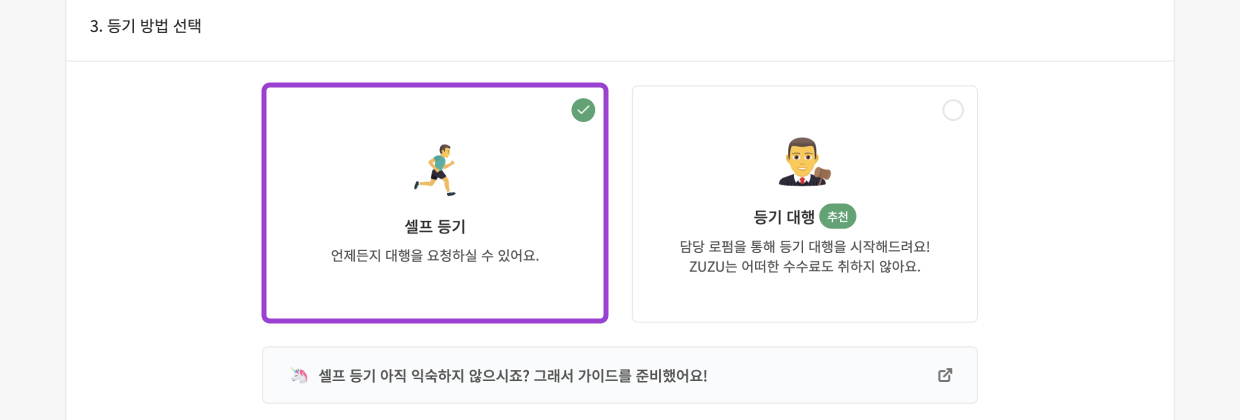Open guide via external link icon

click(944, 375)
